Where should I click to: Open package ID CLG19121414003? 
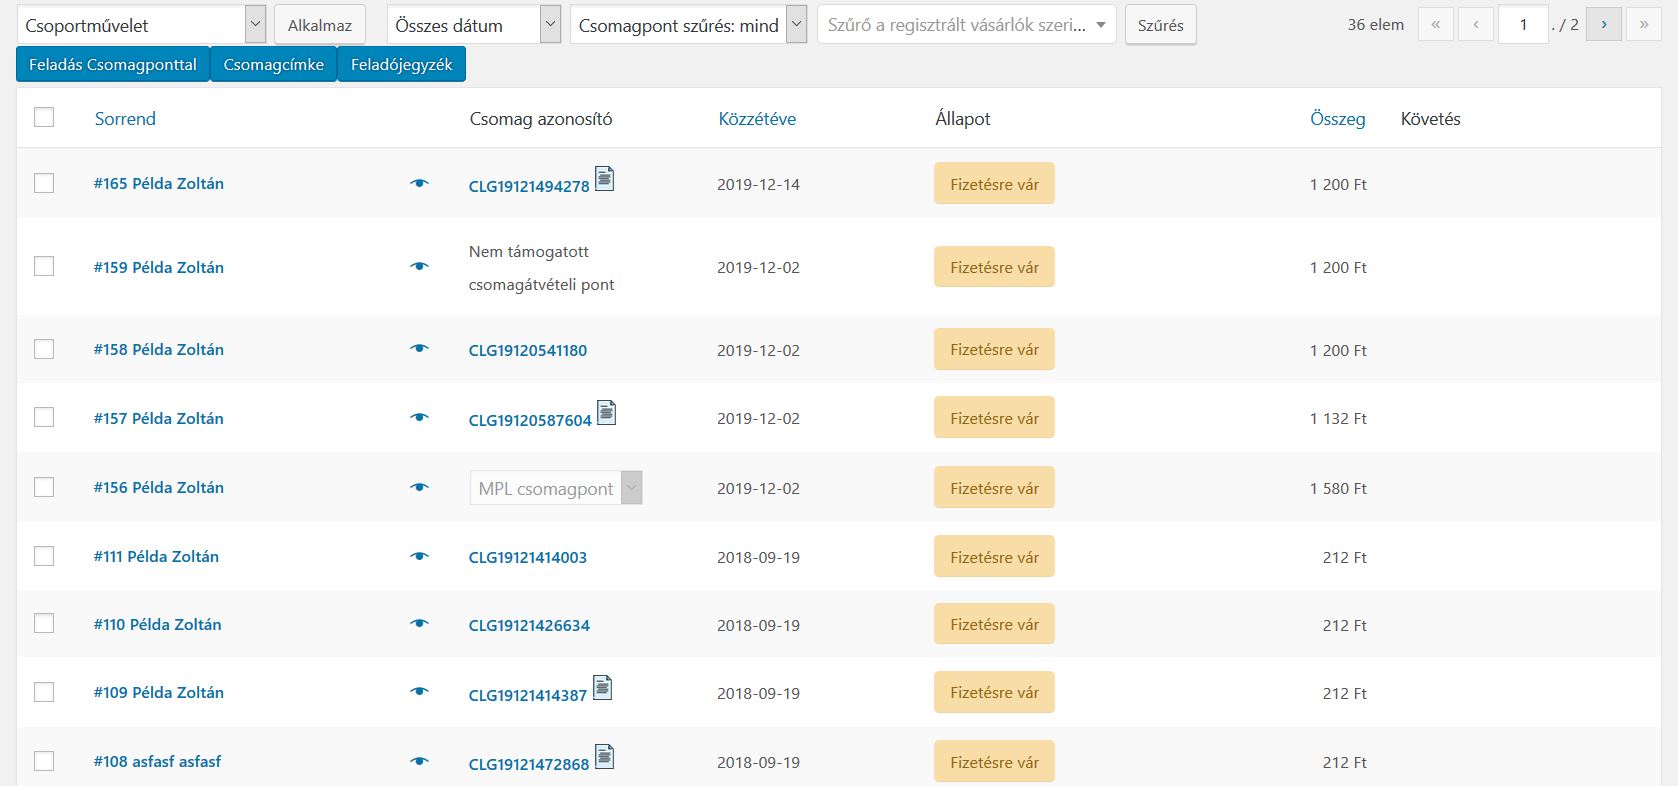(528, 557)
